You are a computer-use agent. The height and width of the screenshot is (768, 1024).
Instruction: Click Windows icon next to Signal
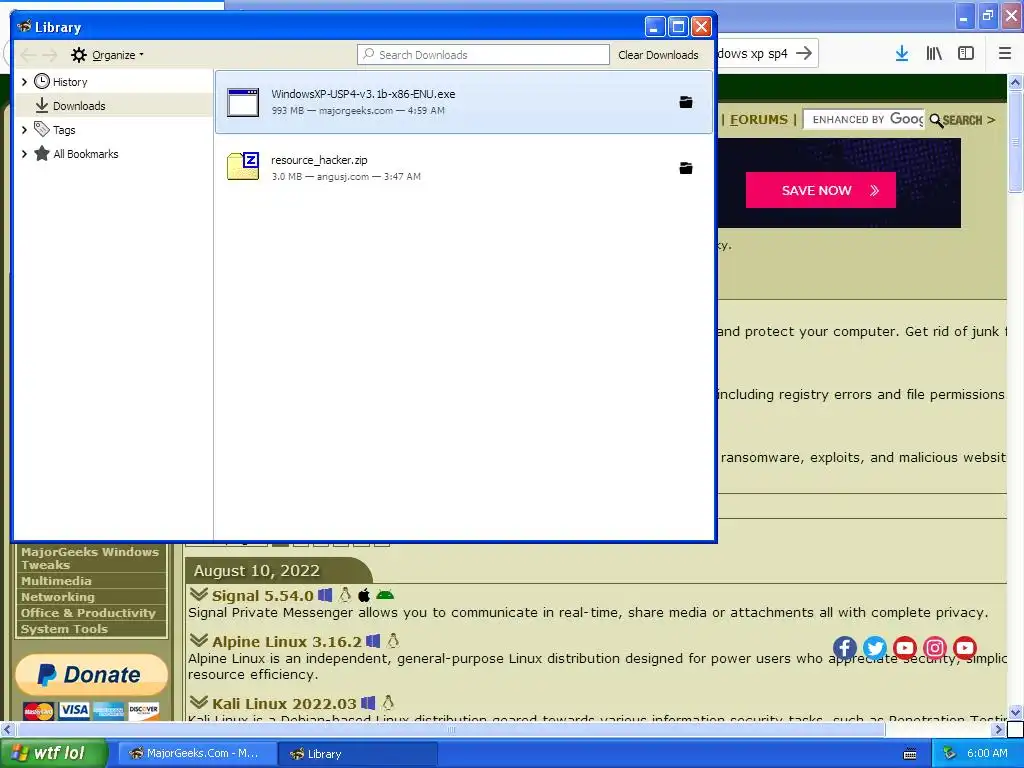325,595
